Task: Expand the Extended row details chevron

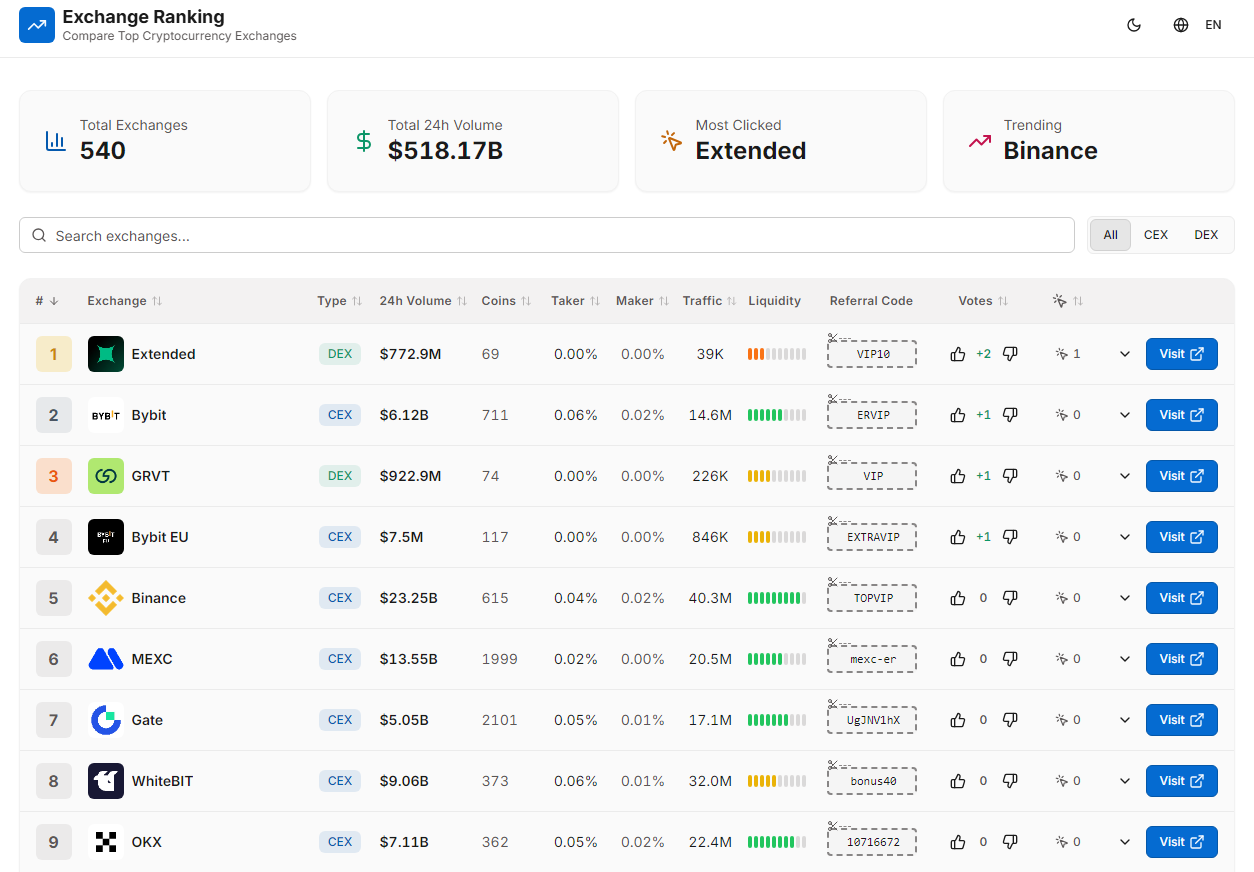Action: point(1125,354)
